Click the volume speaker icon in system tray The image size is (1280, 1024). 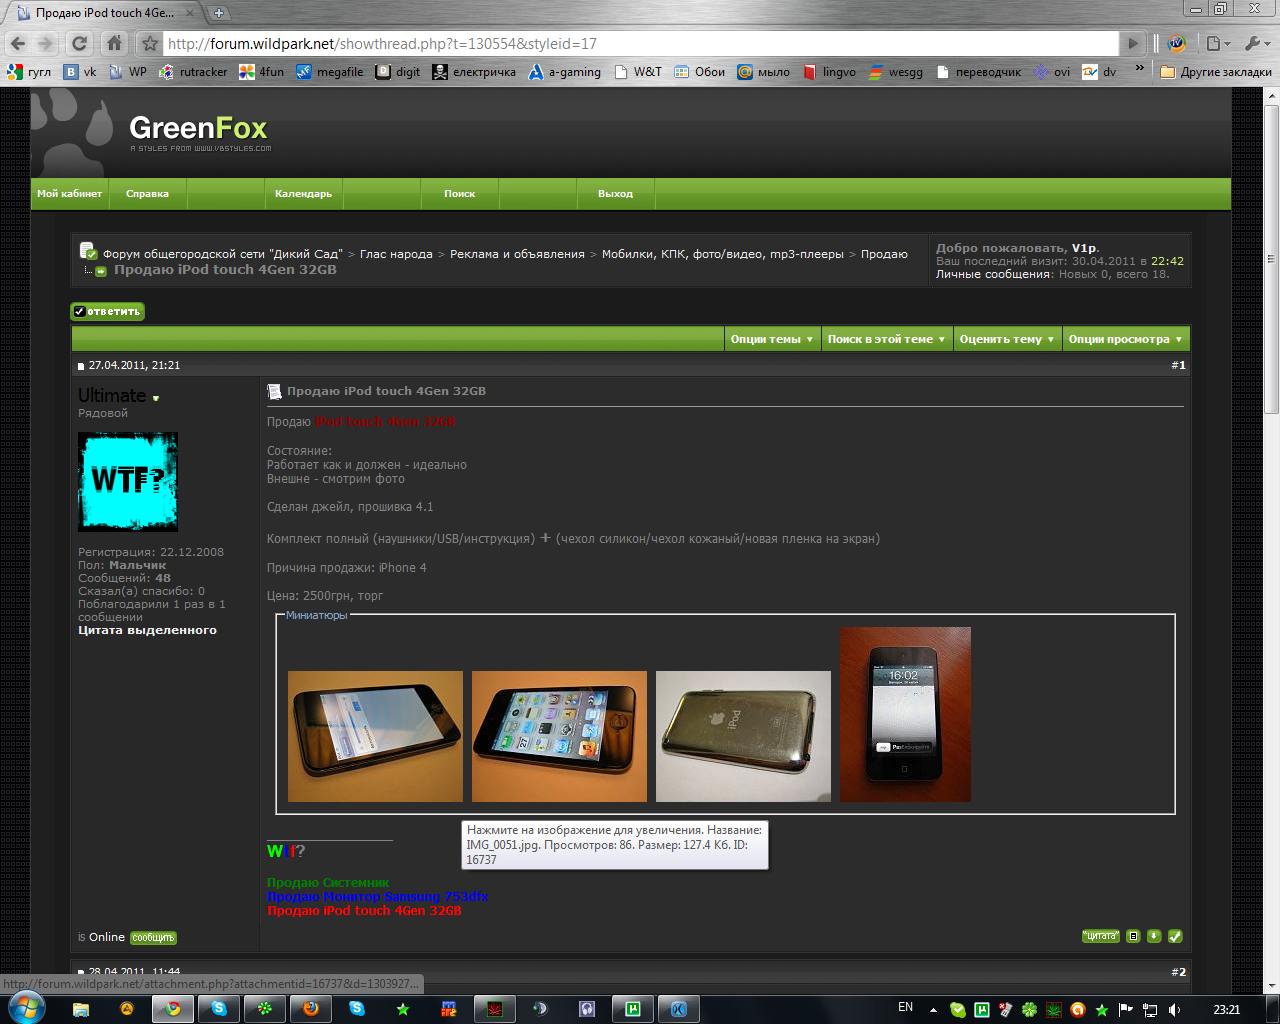point(1174,1009)
